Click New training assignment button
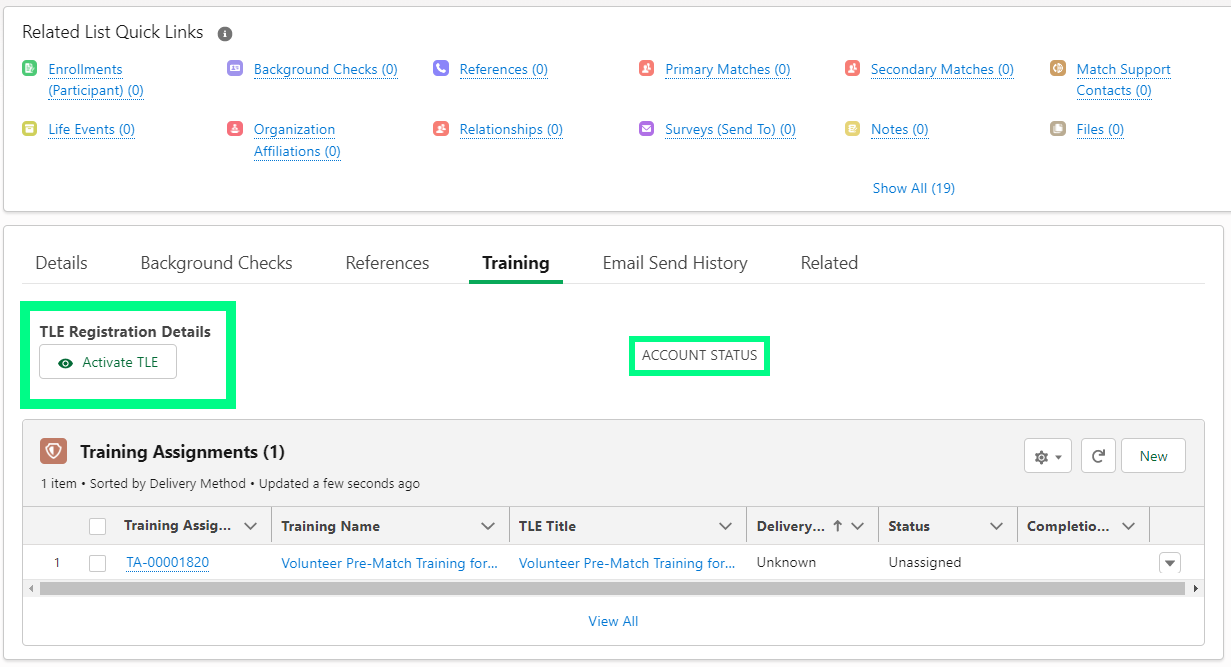This screenshot has width=1231, height=667. (1153, 456)
